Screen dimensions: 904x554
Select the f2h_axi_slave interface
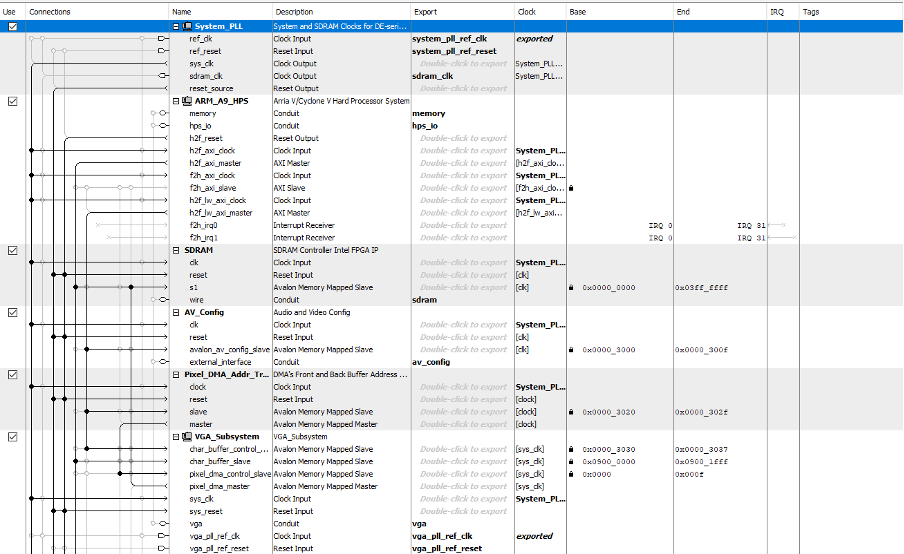(x=213, y=188)
